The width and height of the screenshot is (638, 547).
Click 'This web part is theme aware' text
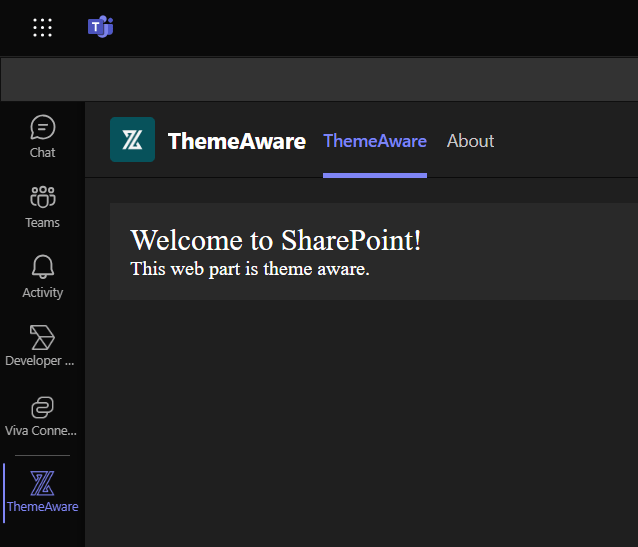tap(250, 268)
